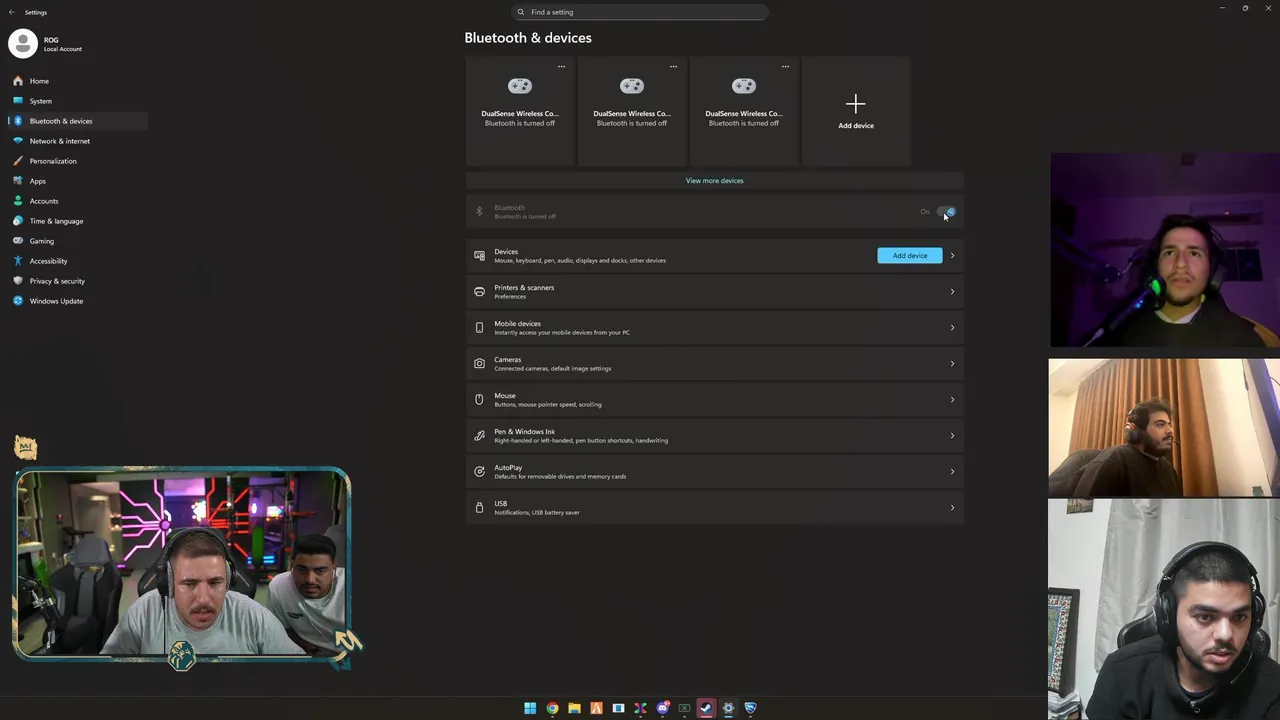The width and height of the screenshot is (1280, 720).
Task: Expand Pen & Windows Ink chevron
Action: [x=952, y=436]
